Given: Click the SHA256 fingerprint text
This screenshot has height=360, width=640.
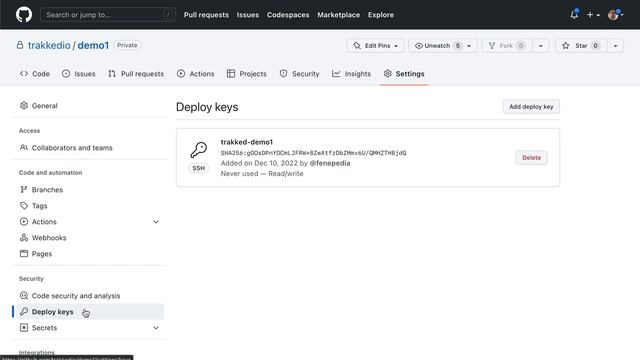Looking at the screenshot, I should [x=313, y=153].
